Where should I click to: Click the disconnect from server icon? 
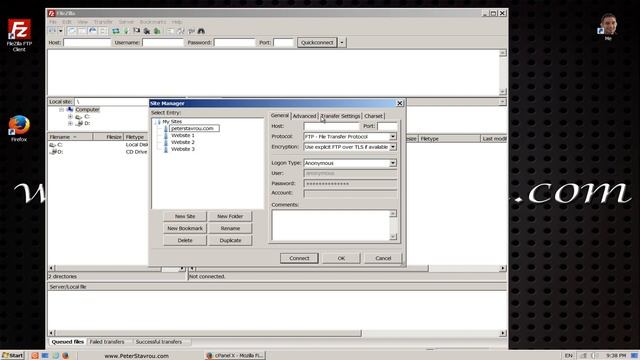pos(147,31)
